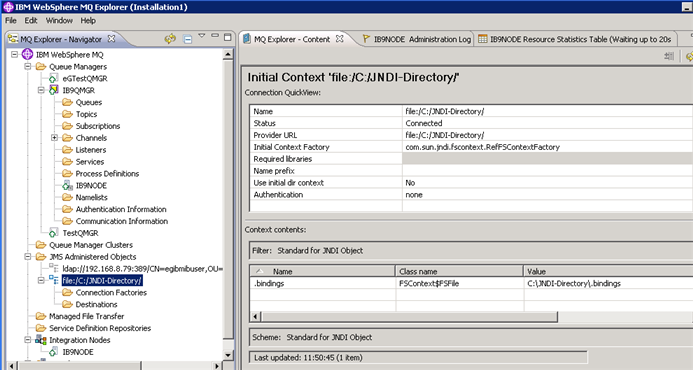Click the context contents horizontal scrollbar left arrow
The width and height of the screenshot is (693, 370).
tap(256, 317)
